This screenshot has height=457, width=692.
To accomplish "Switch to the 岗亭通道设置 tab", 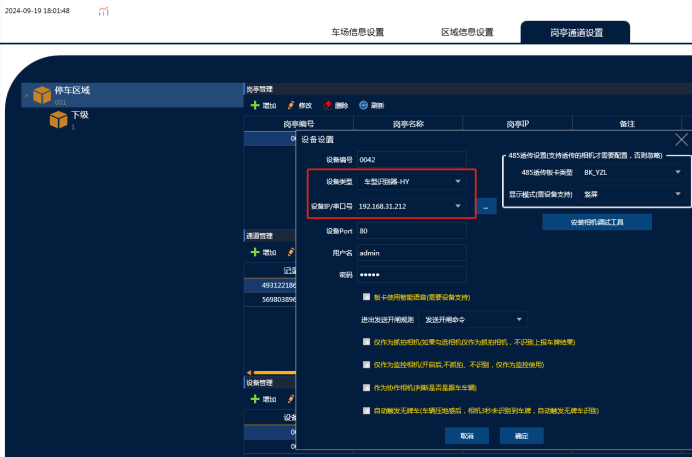I will click(x=576, y=33).
